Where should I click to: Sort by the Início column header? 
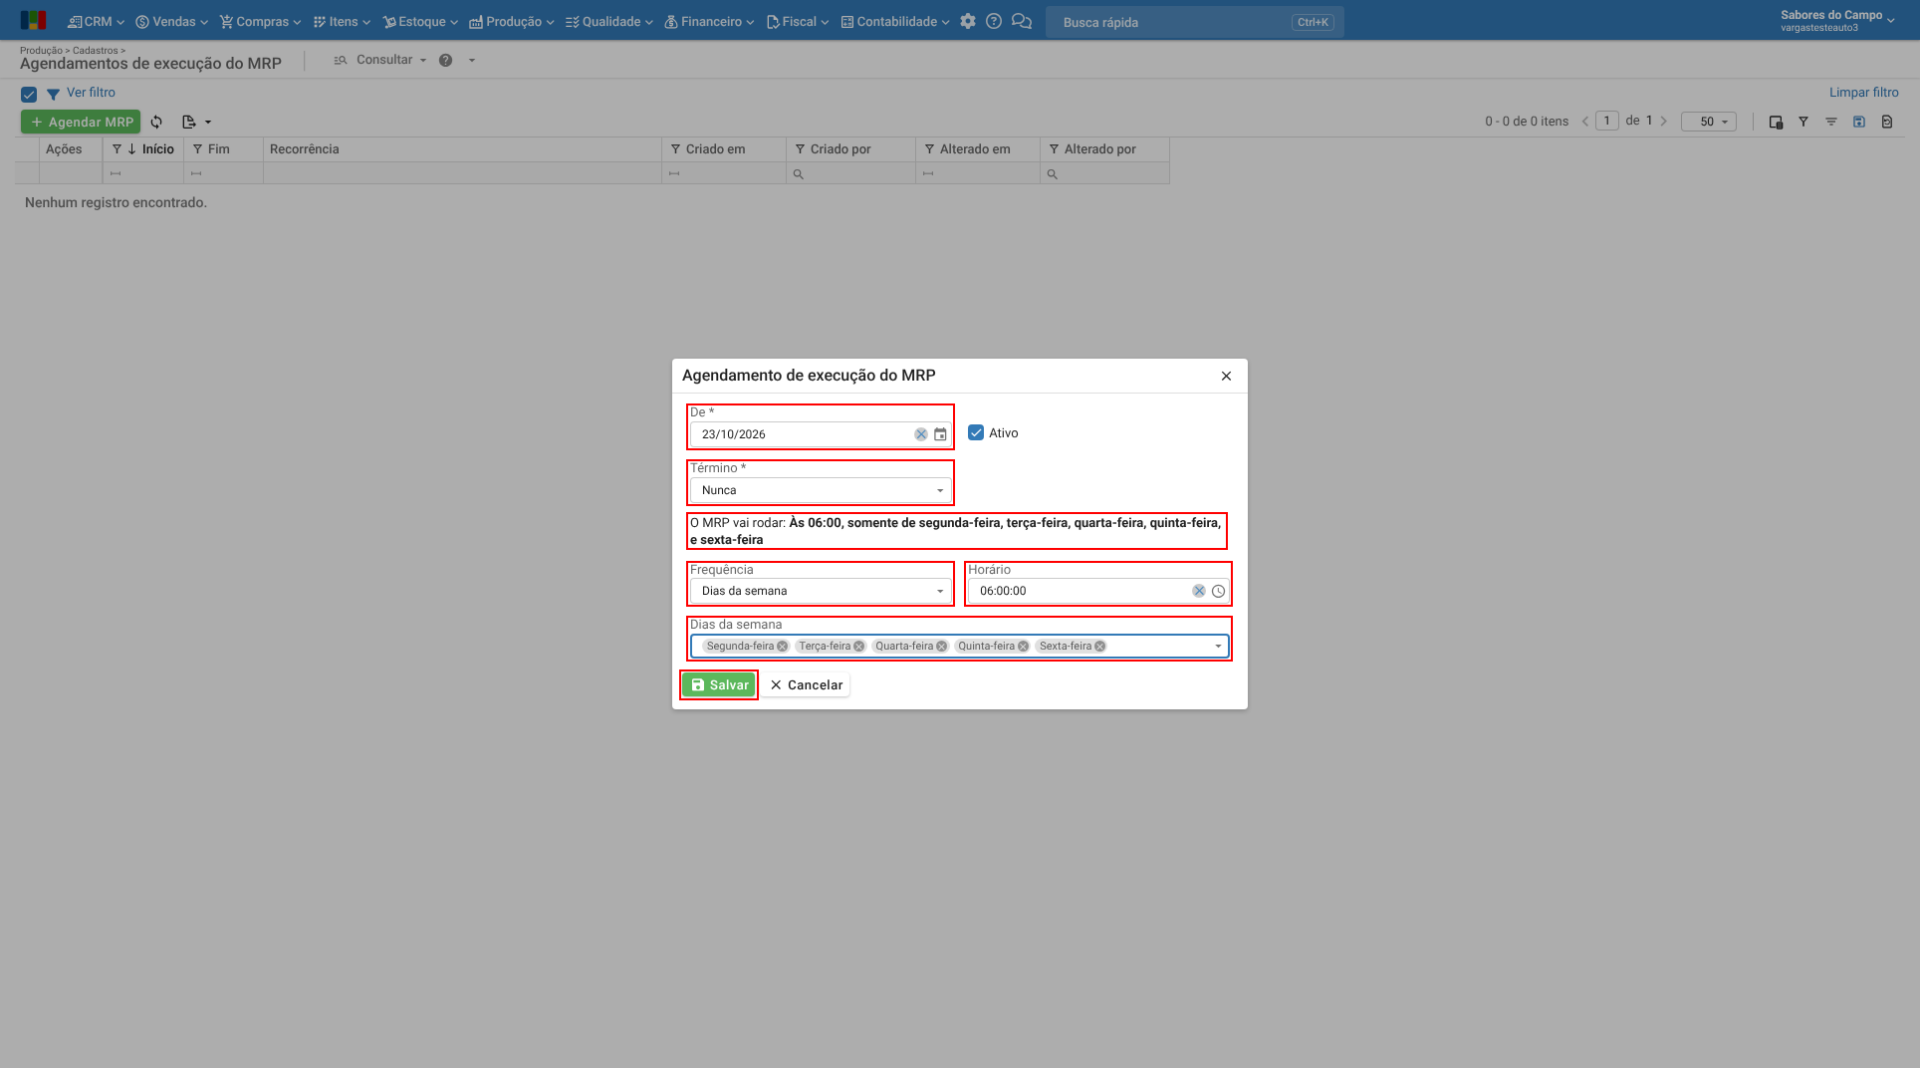click(157, 149)
